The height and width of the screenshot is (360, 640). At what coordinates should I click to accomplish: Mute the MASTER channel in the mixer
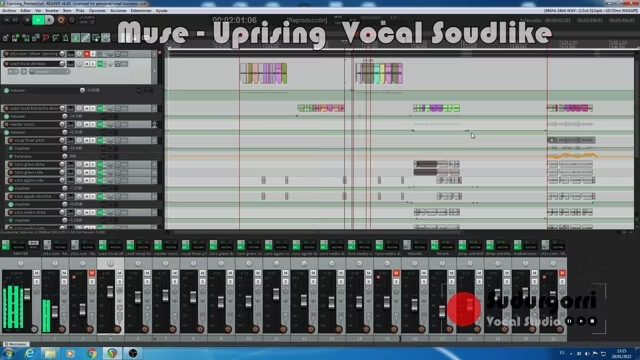tap(36, 273)
